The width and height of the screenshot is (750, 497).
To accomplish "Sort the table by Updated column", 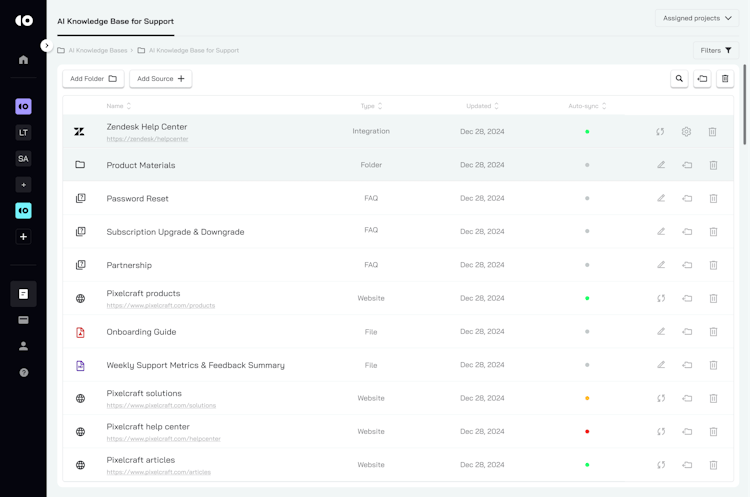I will 482,106.
